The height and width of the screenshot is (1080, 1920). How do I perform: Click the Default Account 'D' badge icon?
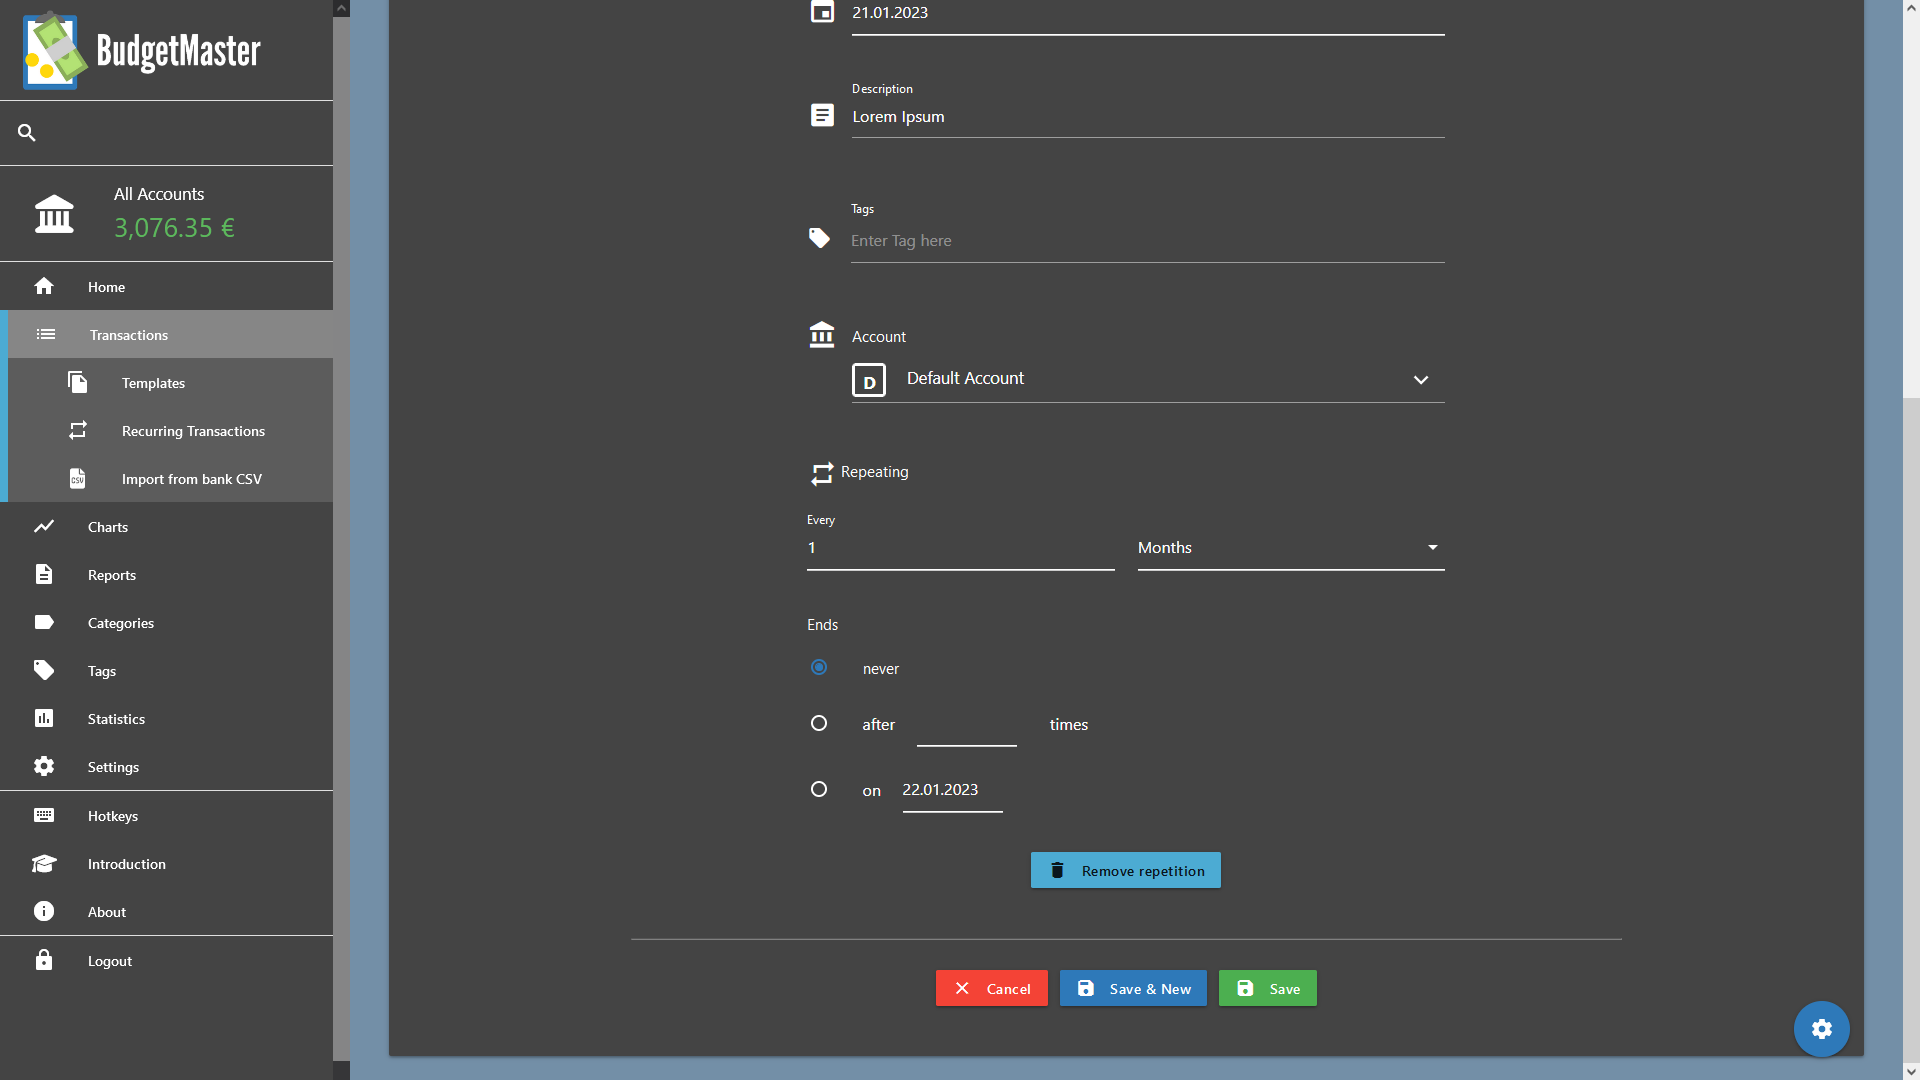[869, 380]
